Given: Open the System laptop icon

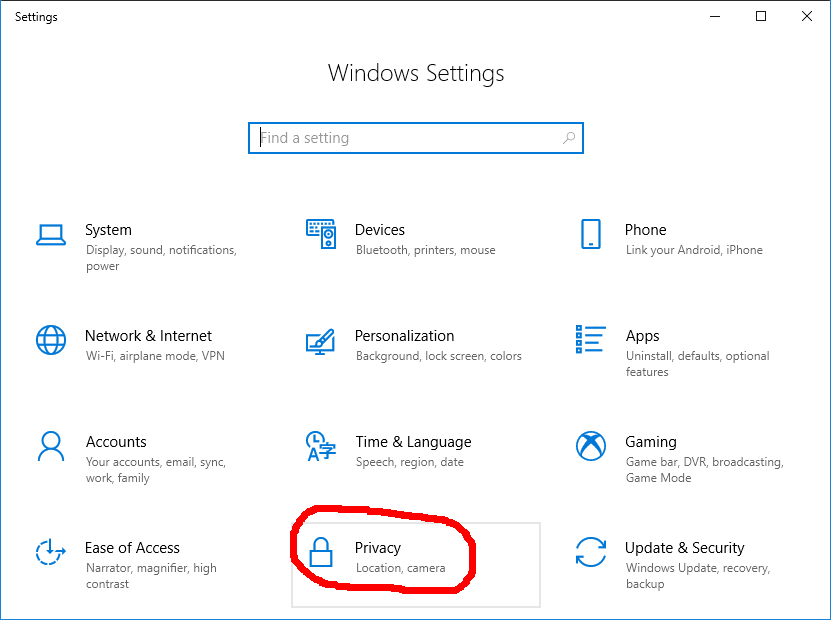Looking at the screenshot, I should 51,235.
